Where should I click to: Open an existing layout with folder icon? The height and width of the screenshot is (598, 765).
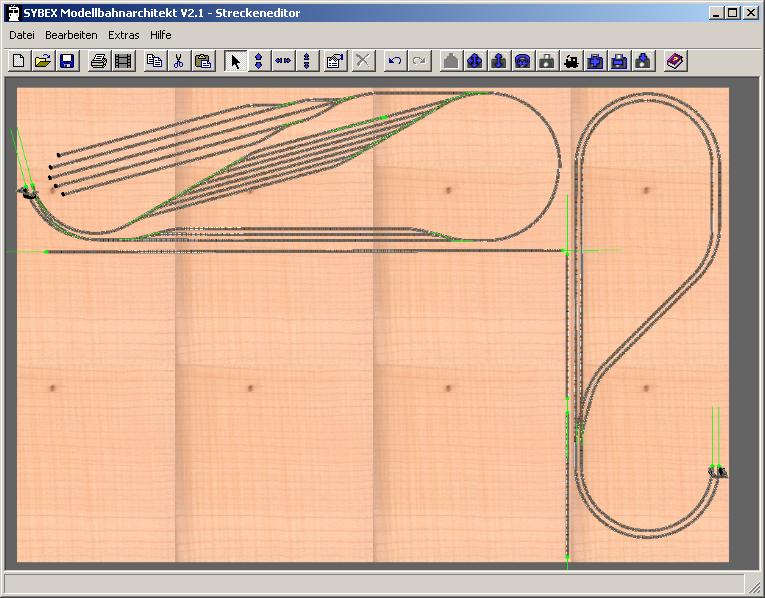click(42, 61)
